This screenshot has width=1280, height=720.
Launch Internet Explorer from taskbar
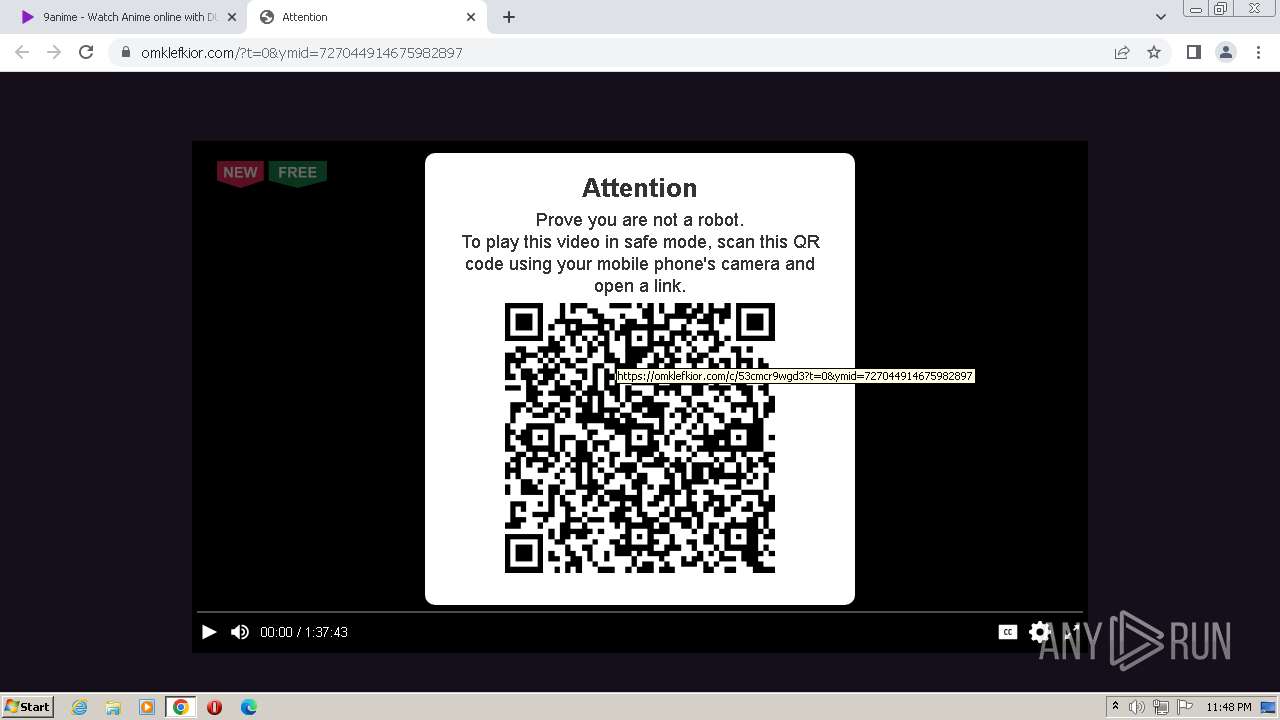79,707
